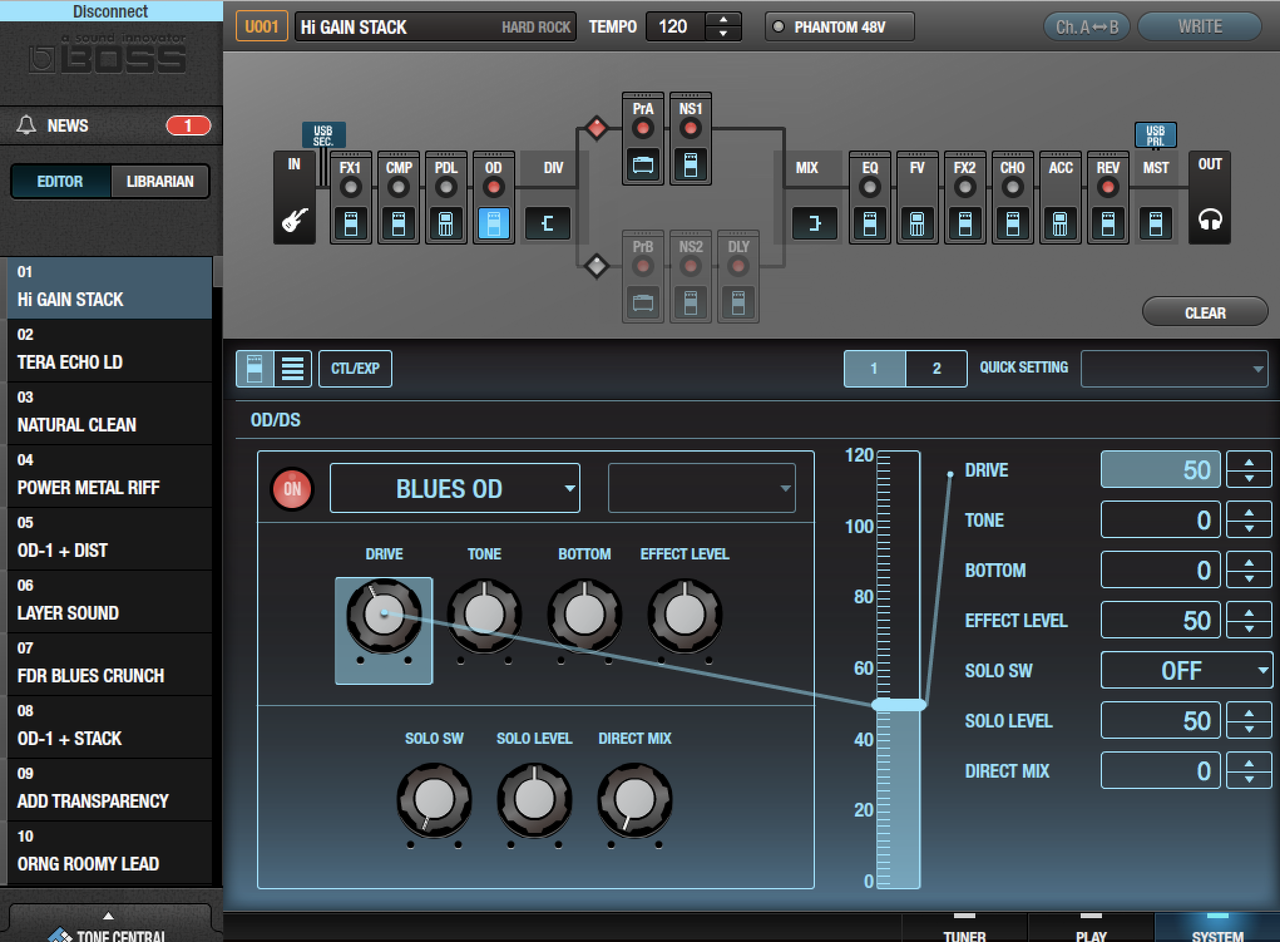Open the CTL/EXP settings
This screenshot has width=1280, height=942.
coord(355,369)
